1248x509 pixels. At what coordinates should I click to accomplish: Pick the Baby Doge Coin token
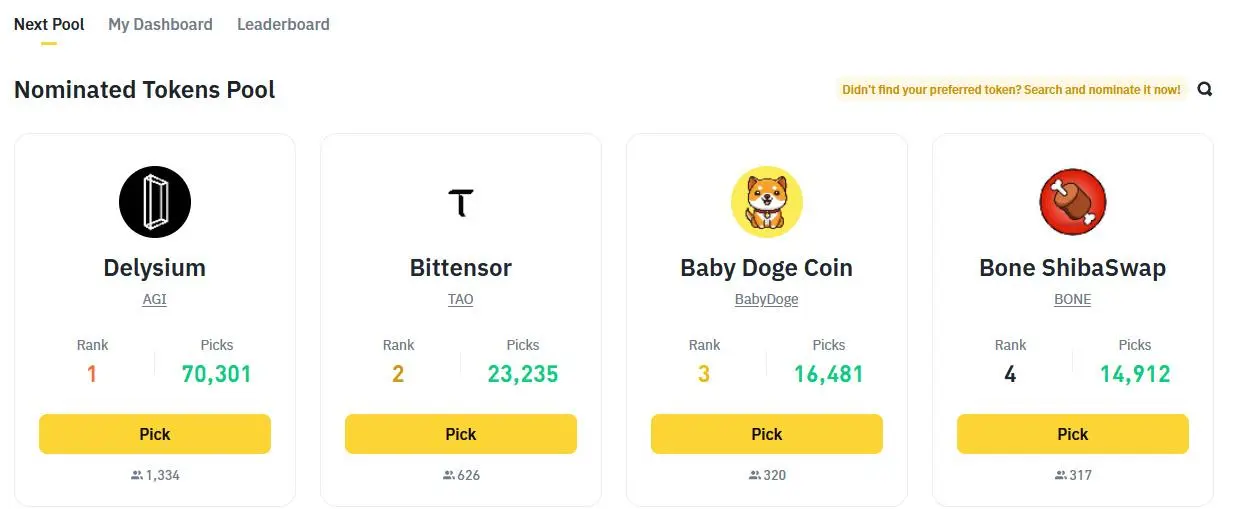(767, 434)
